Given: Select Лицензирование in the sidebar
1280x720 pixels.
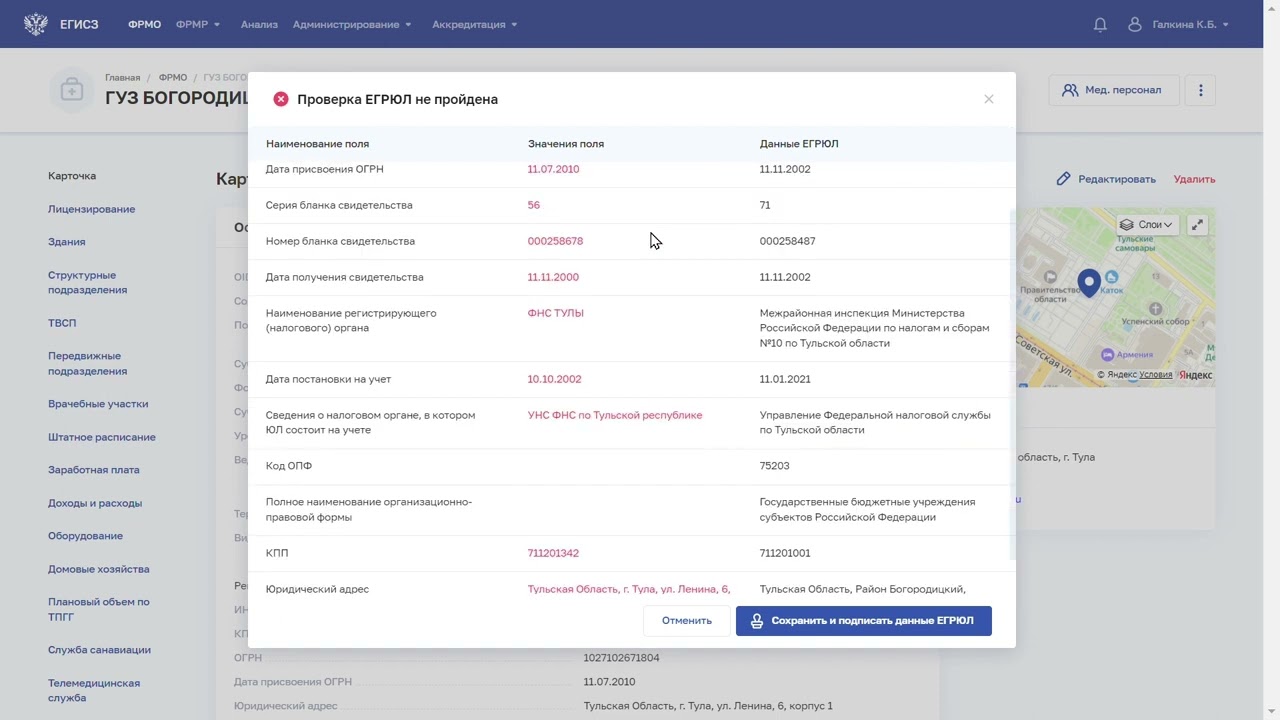Looking at the screenshot, I should point(91,209).
